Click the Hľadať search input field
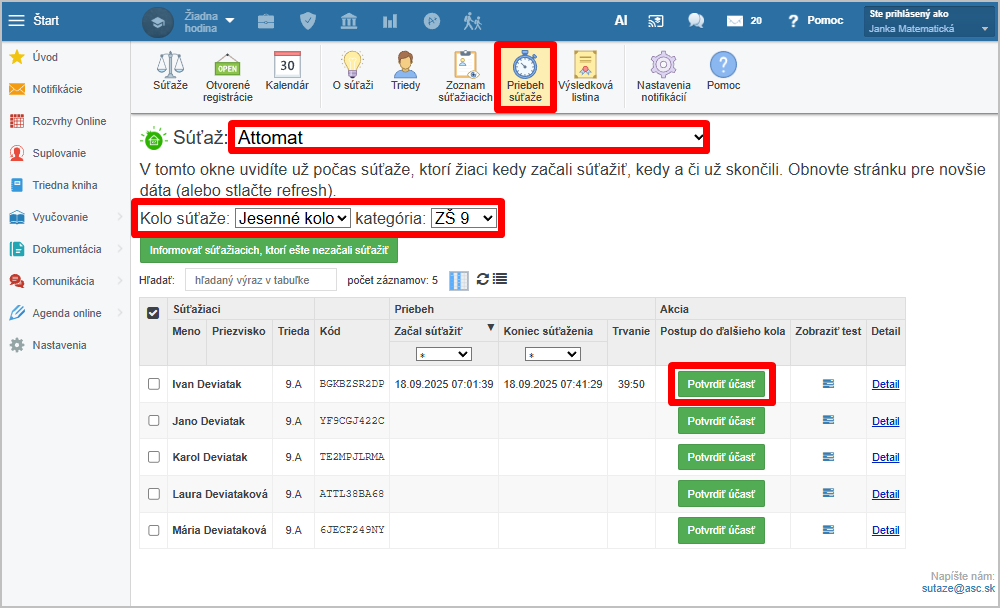Viewport: 1000px width, 608px height. [259, 280]
